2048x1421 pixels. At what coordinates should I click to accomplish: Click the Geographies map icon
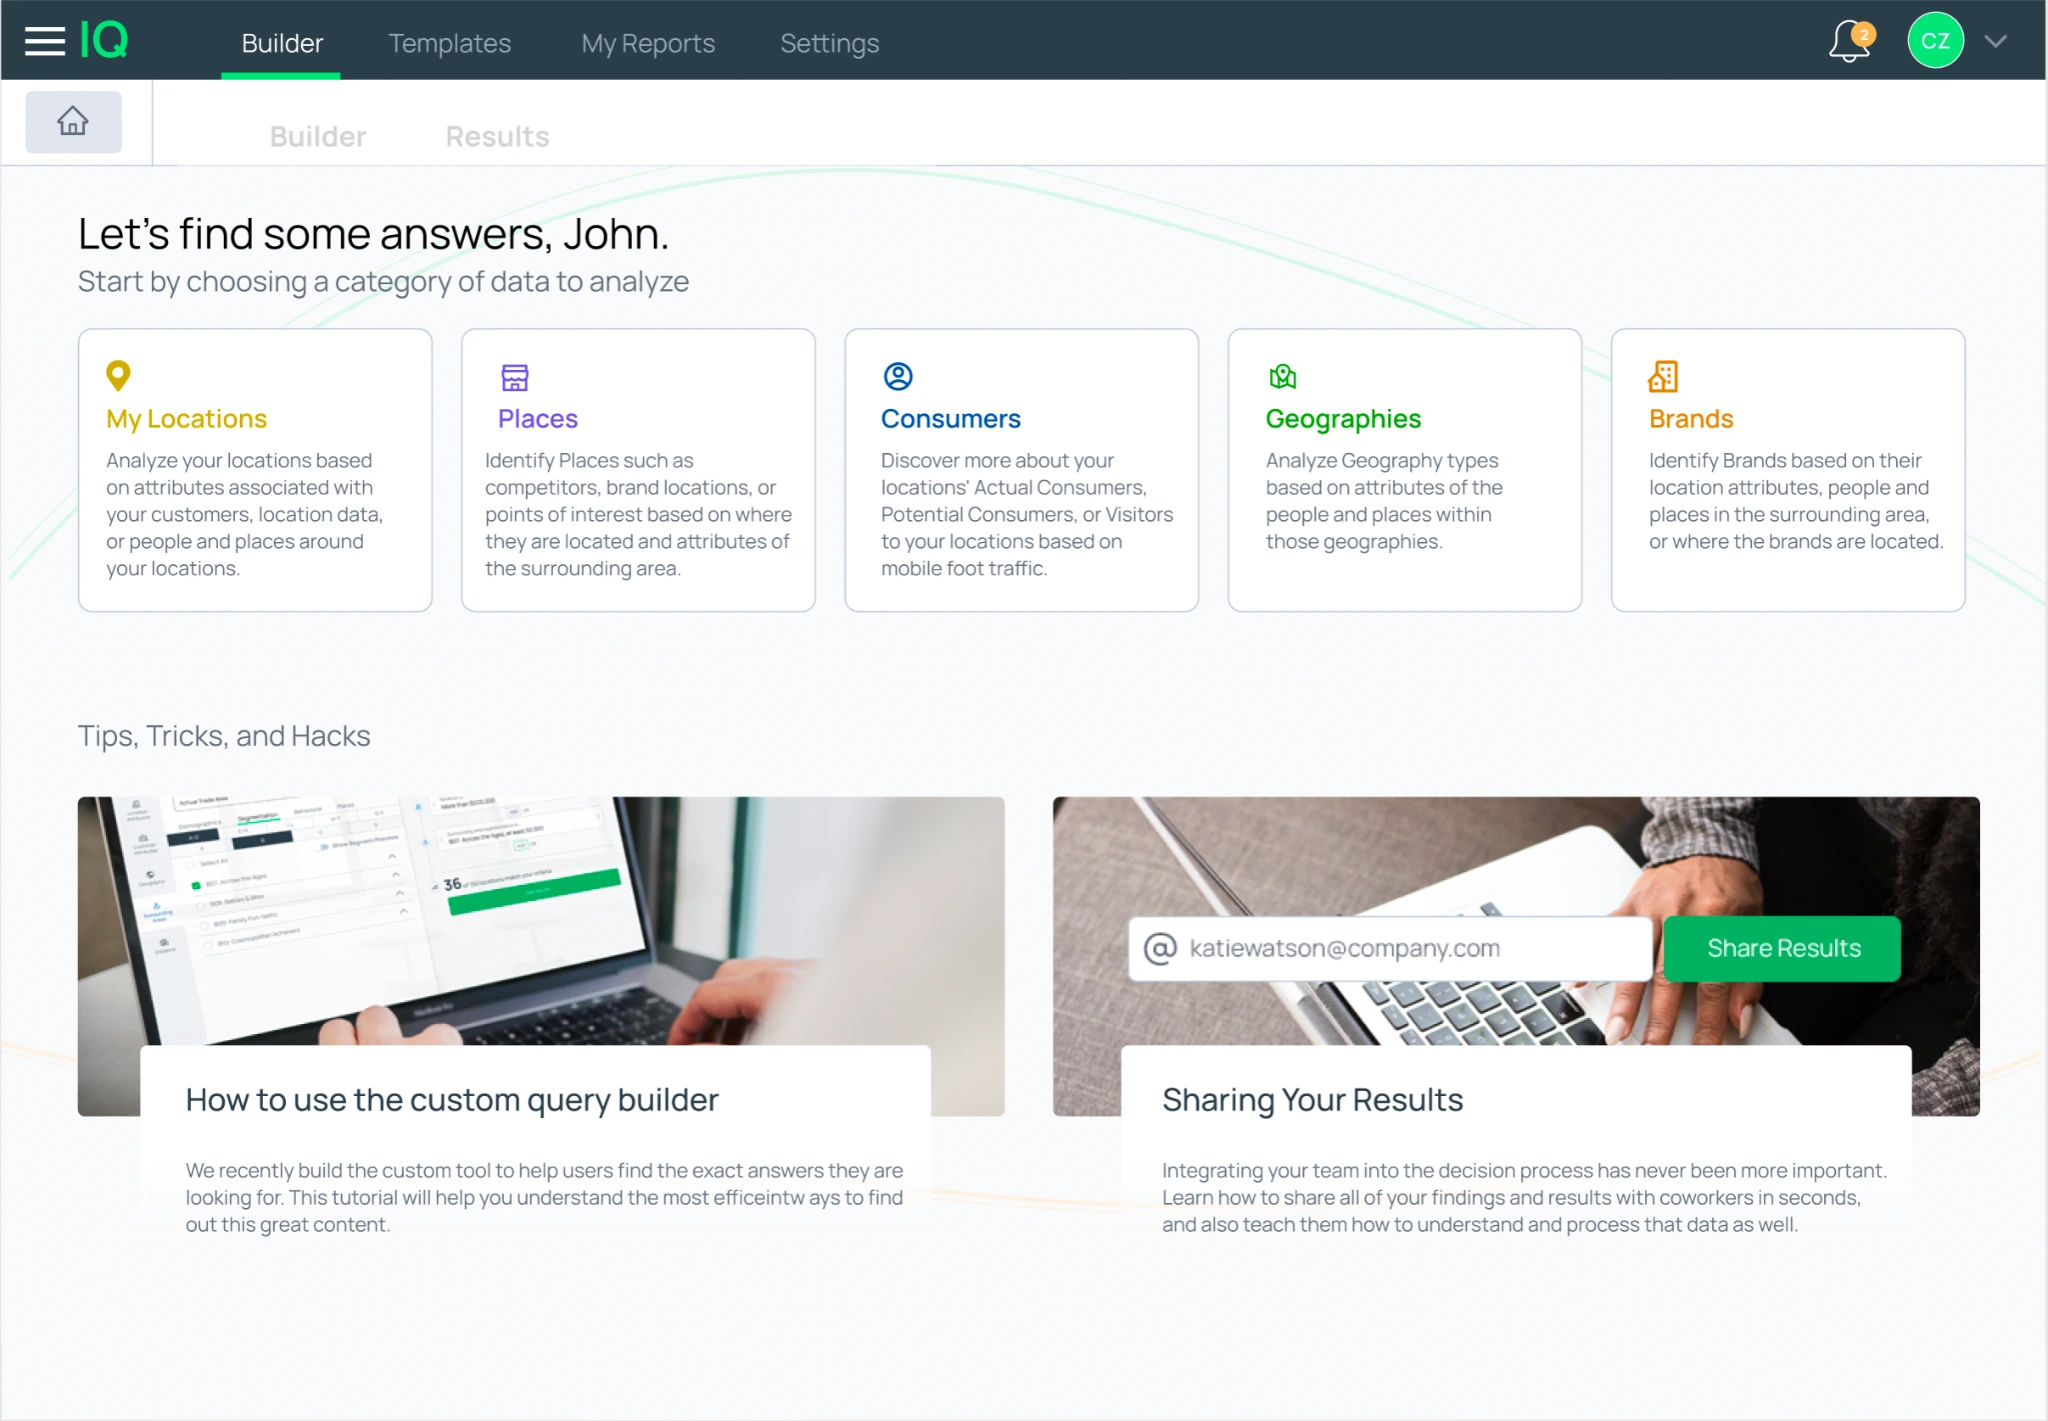click(1282, 377)
